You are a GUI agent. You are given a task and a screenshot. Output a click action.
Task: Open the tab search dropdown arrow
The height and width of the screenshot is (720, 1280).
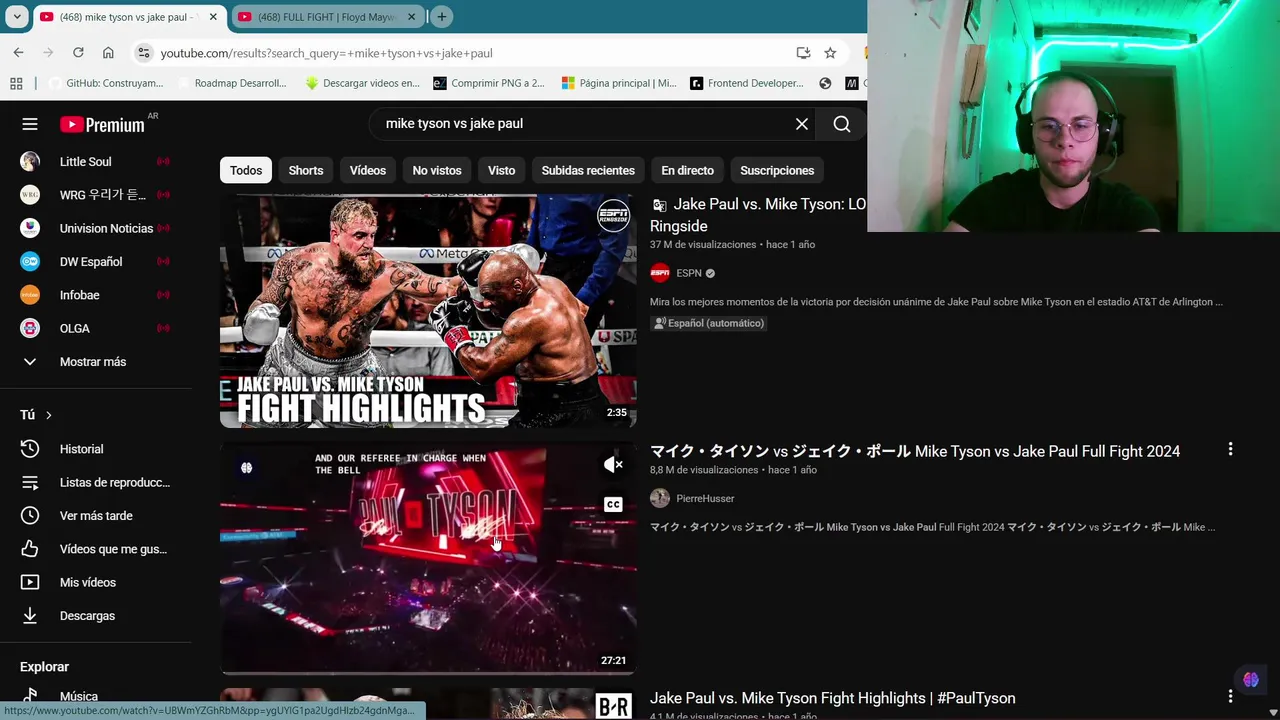coord(16,16)
